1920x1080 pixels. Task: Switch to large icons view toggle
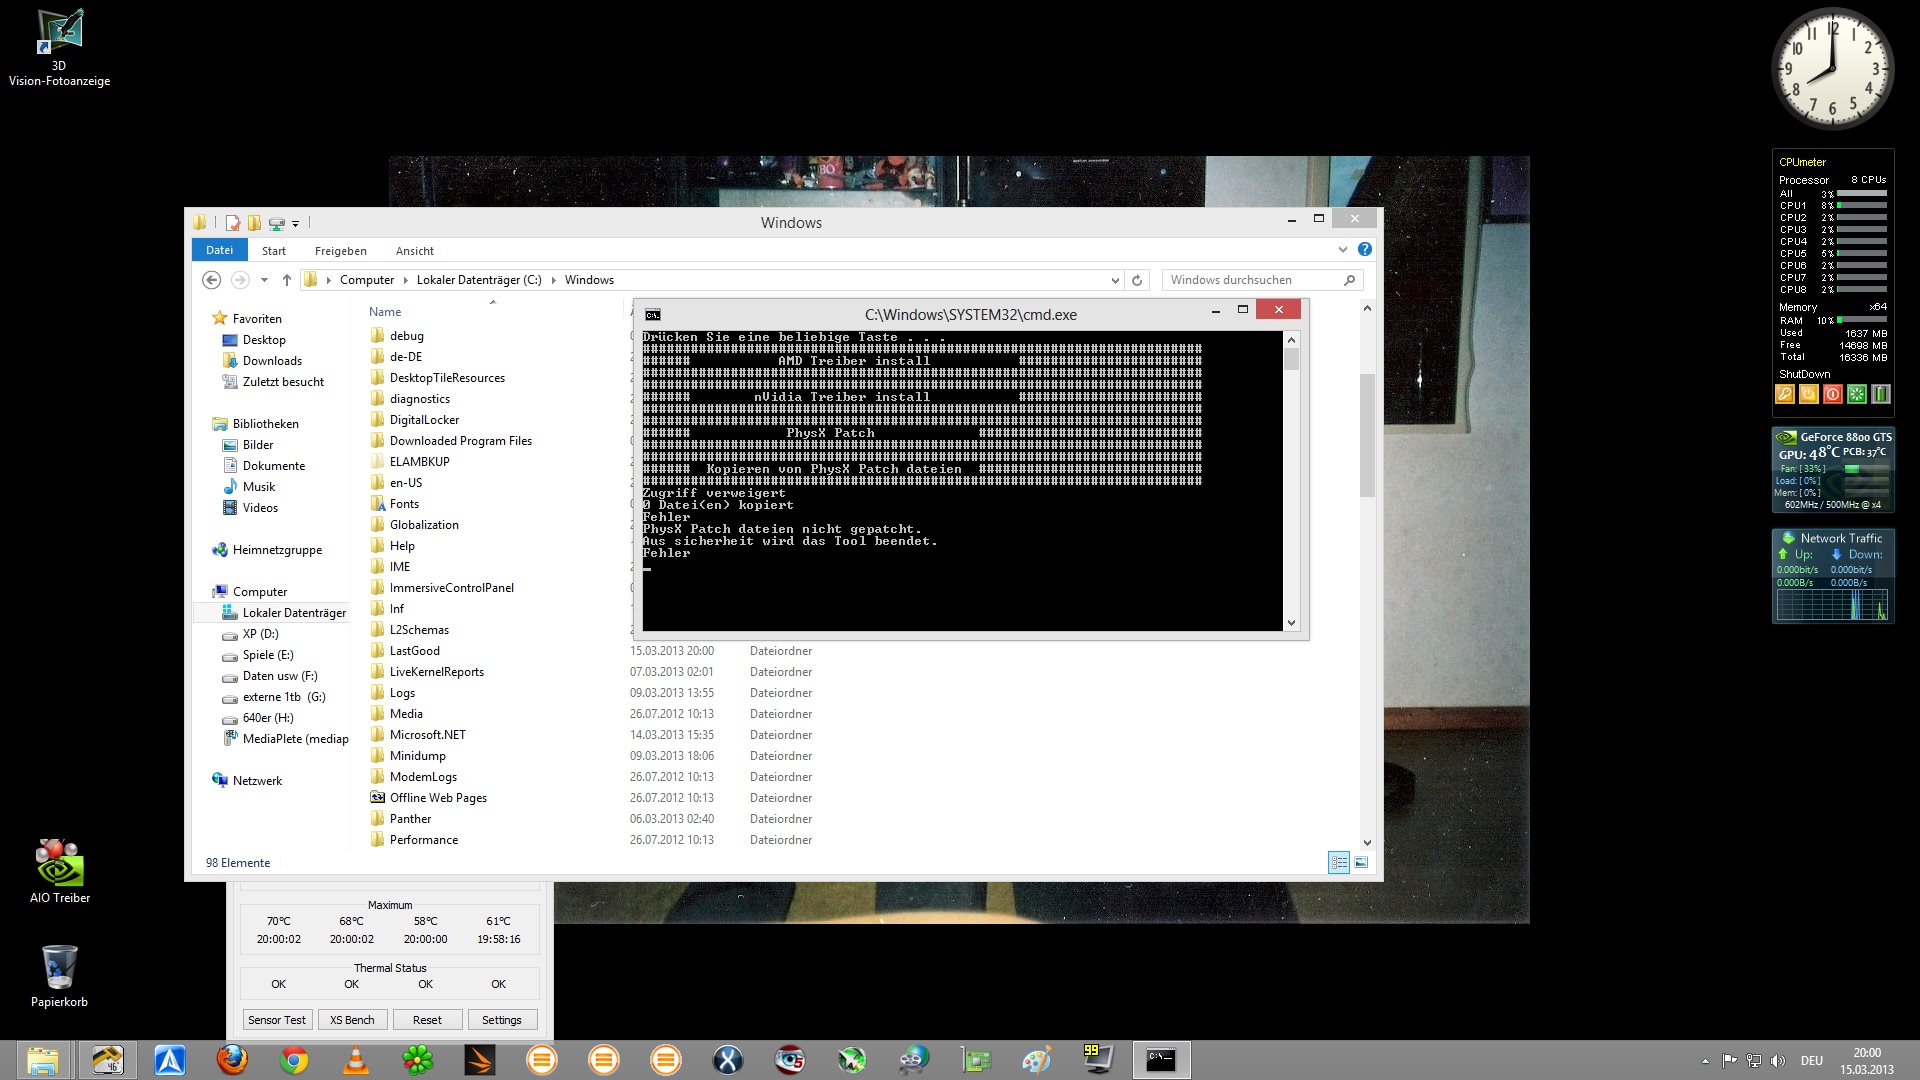[x=1361, y=862]
